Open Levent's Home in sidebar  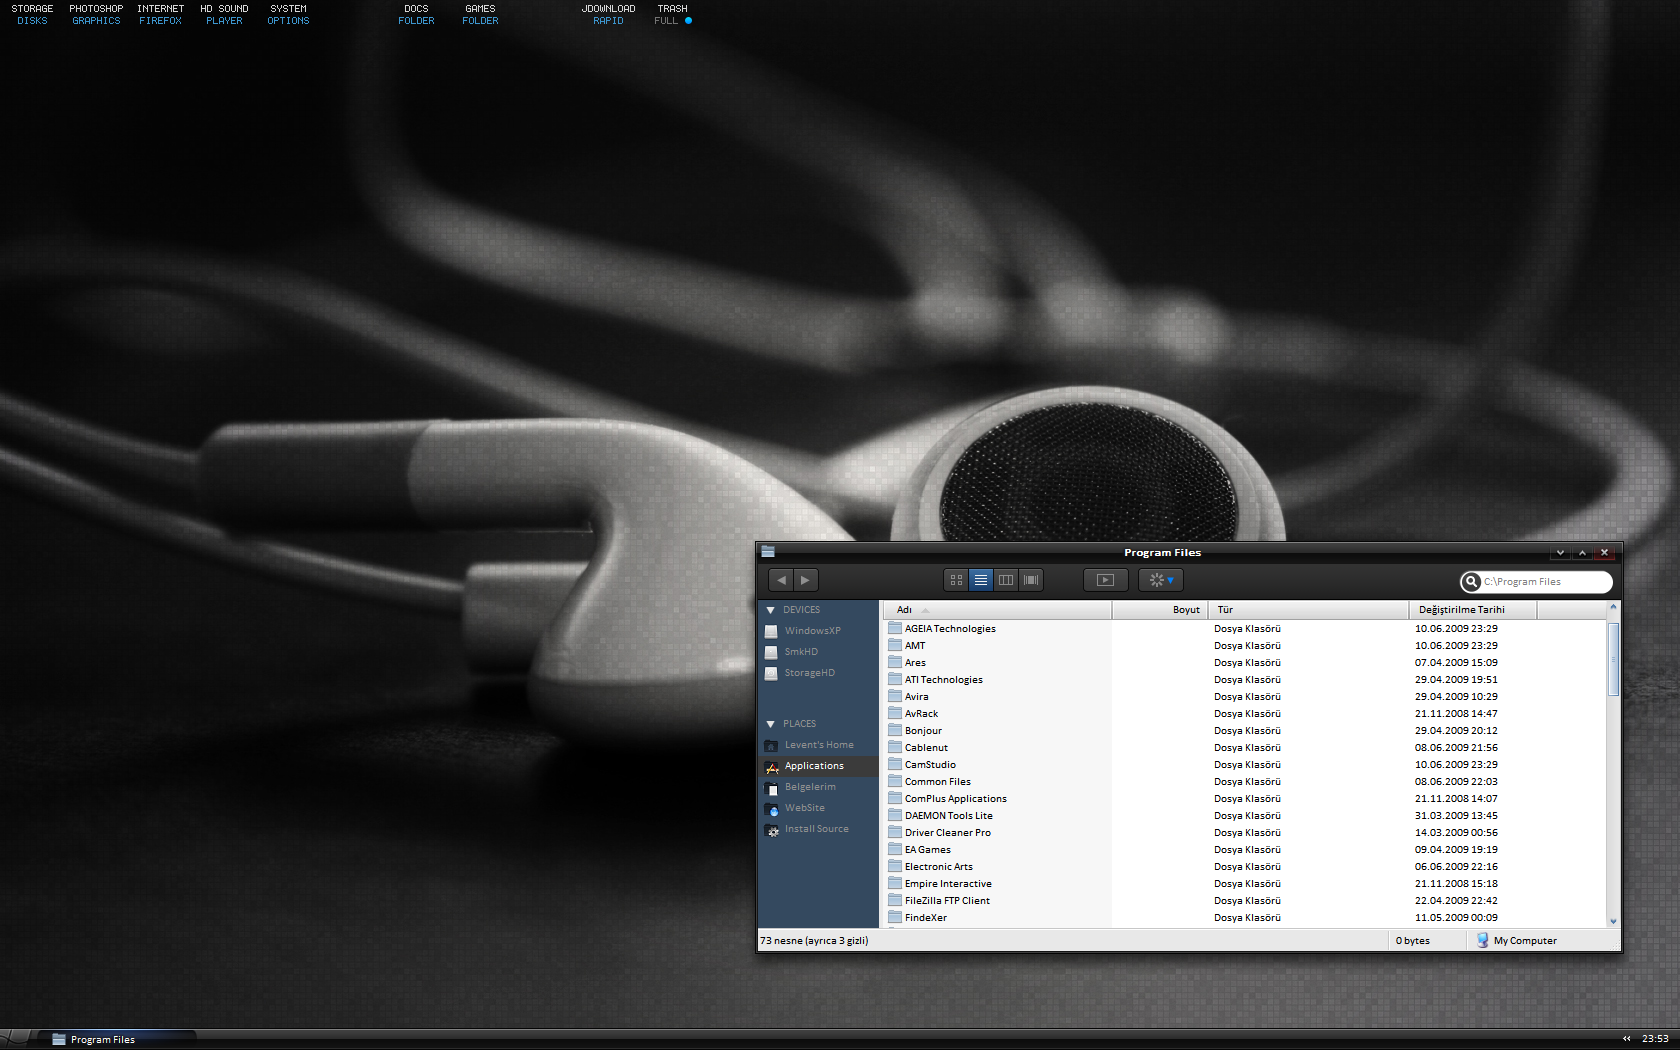click(x=818, y=745)
